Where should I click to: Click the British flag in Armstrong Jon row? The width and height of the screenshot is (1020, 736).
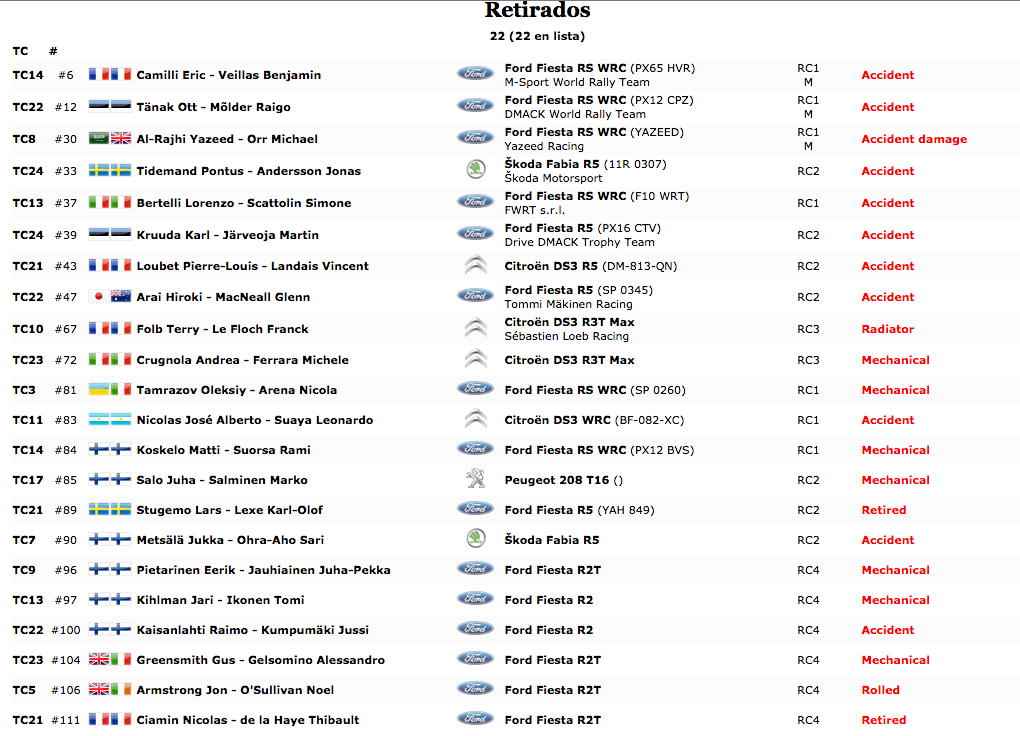pyautogui.click(x=99, y=689)
